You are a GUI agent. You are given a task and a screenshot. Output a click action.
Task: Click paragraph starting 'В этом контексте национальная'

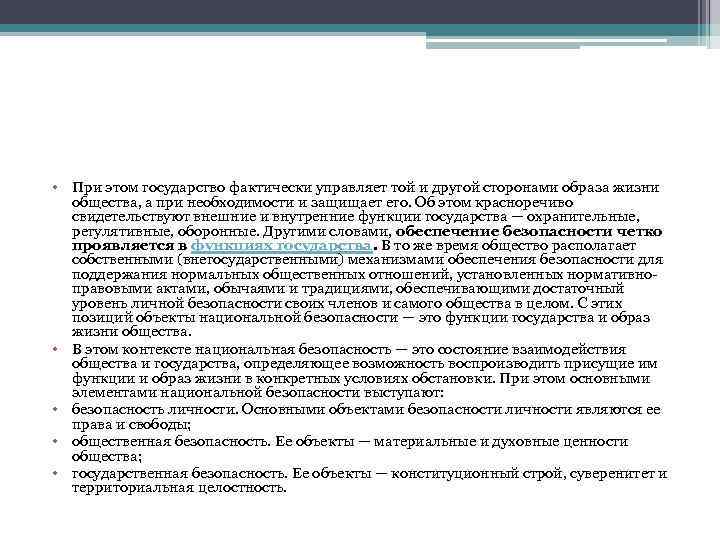pyautogui.click(x=365, y=371)
